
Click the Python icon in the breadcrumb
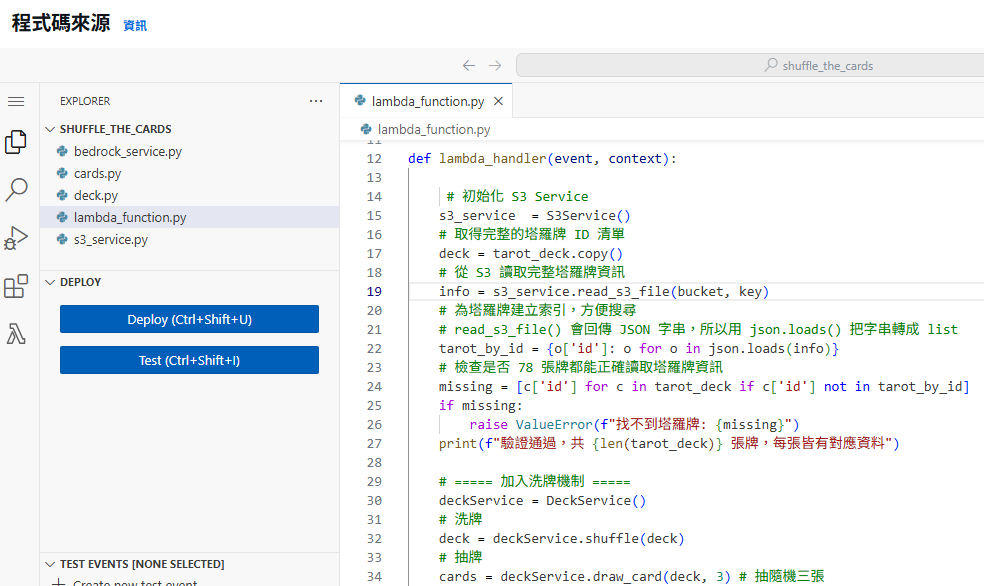[366, 129]
